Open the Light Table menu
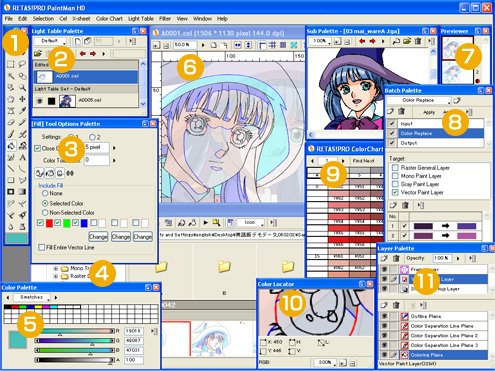Viewport: 495px width, 371px height. (141, 19)
